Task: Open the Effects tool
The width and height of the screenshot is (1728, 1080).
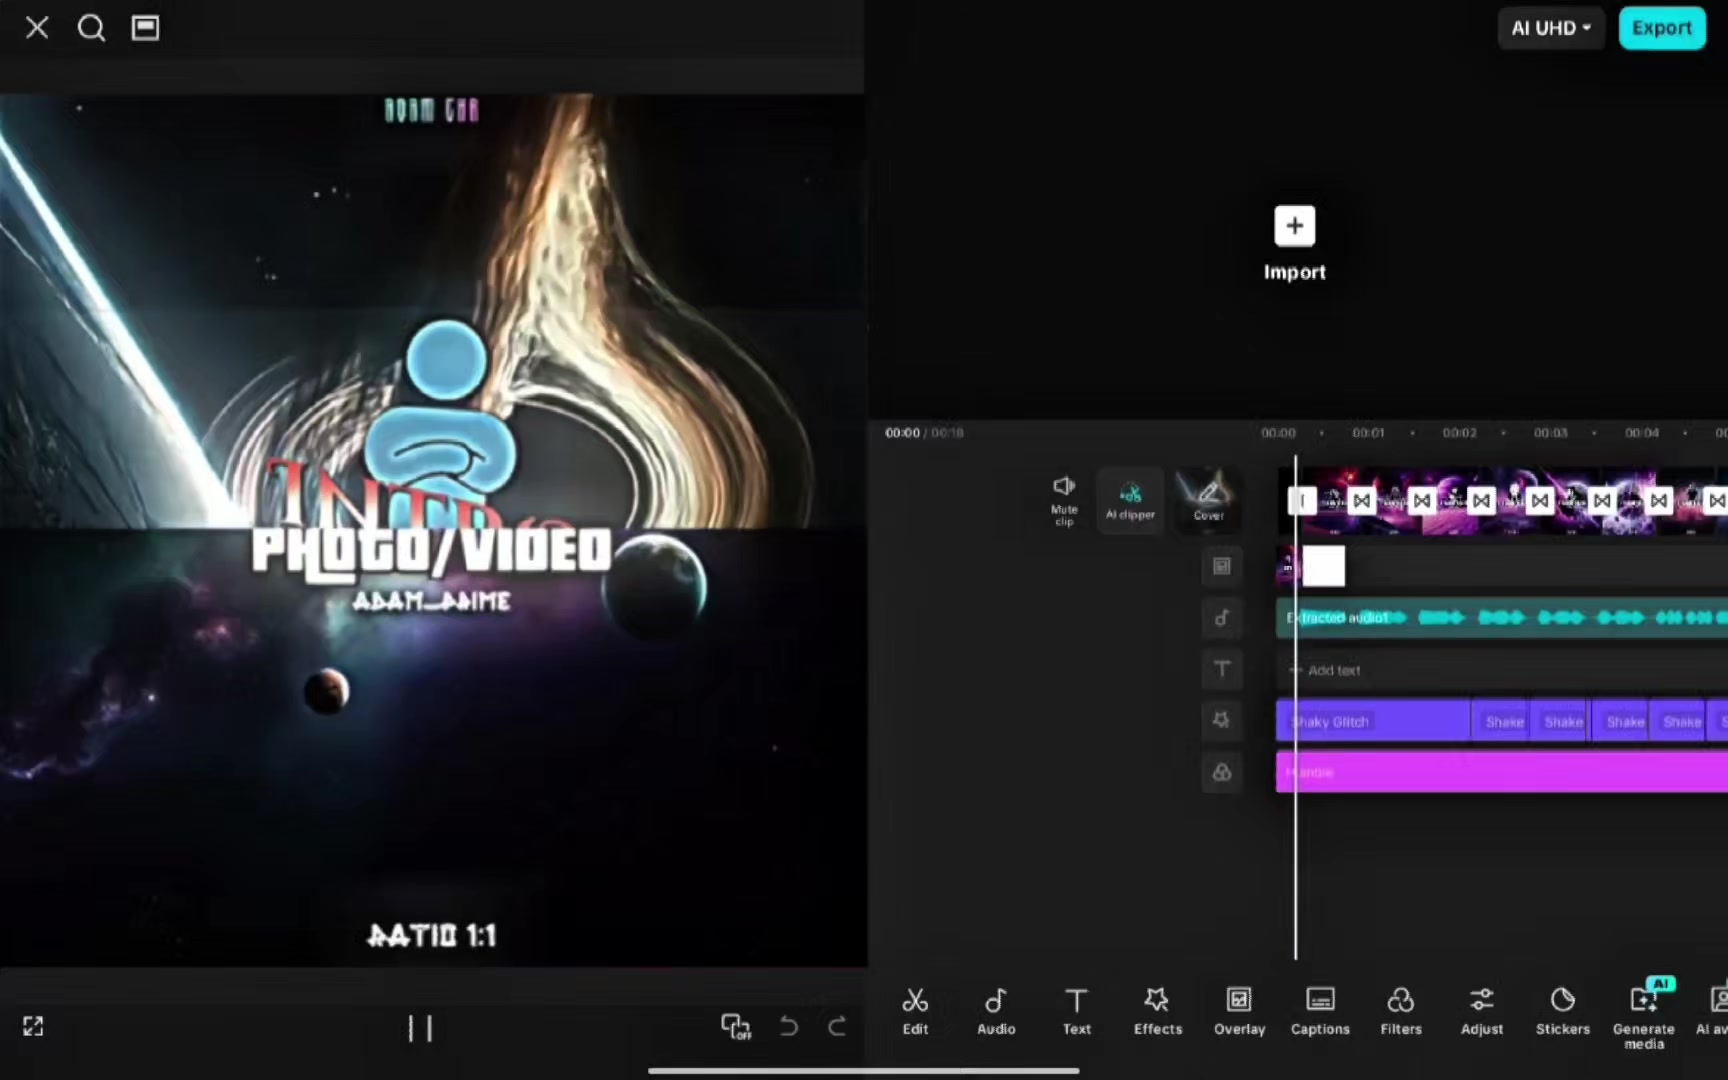Action: pos(1158,1011)
